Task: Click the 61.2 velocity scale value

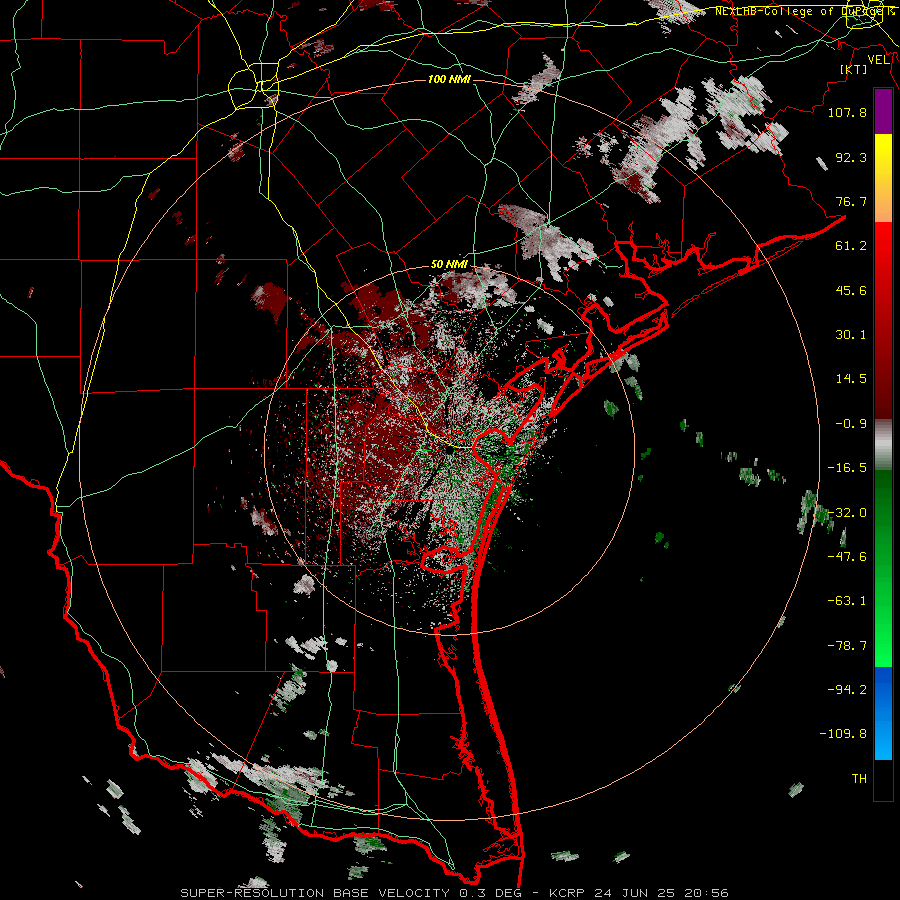Action: click(x=851, y=245)
